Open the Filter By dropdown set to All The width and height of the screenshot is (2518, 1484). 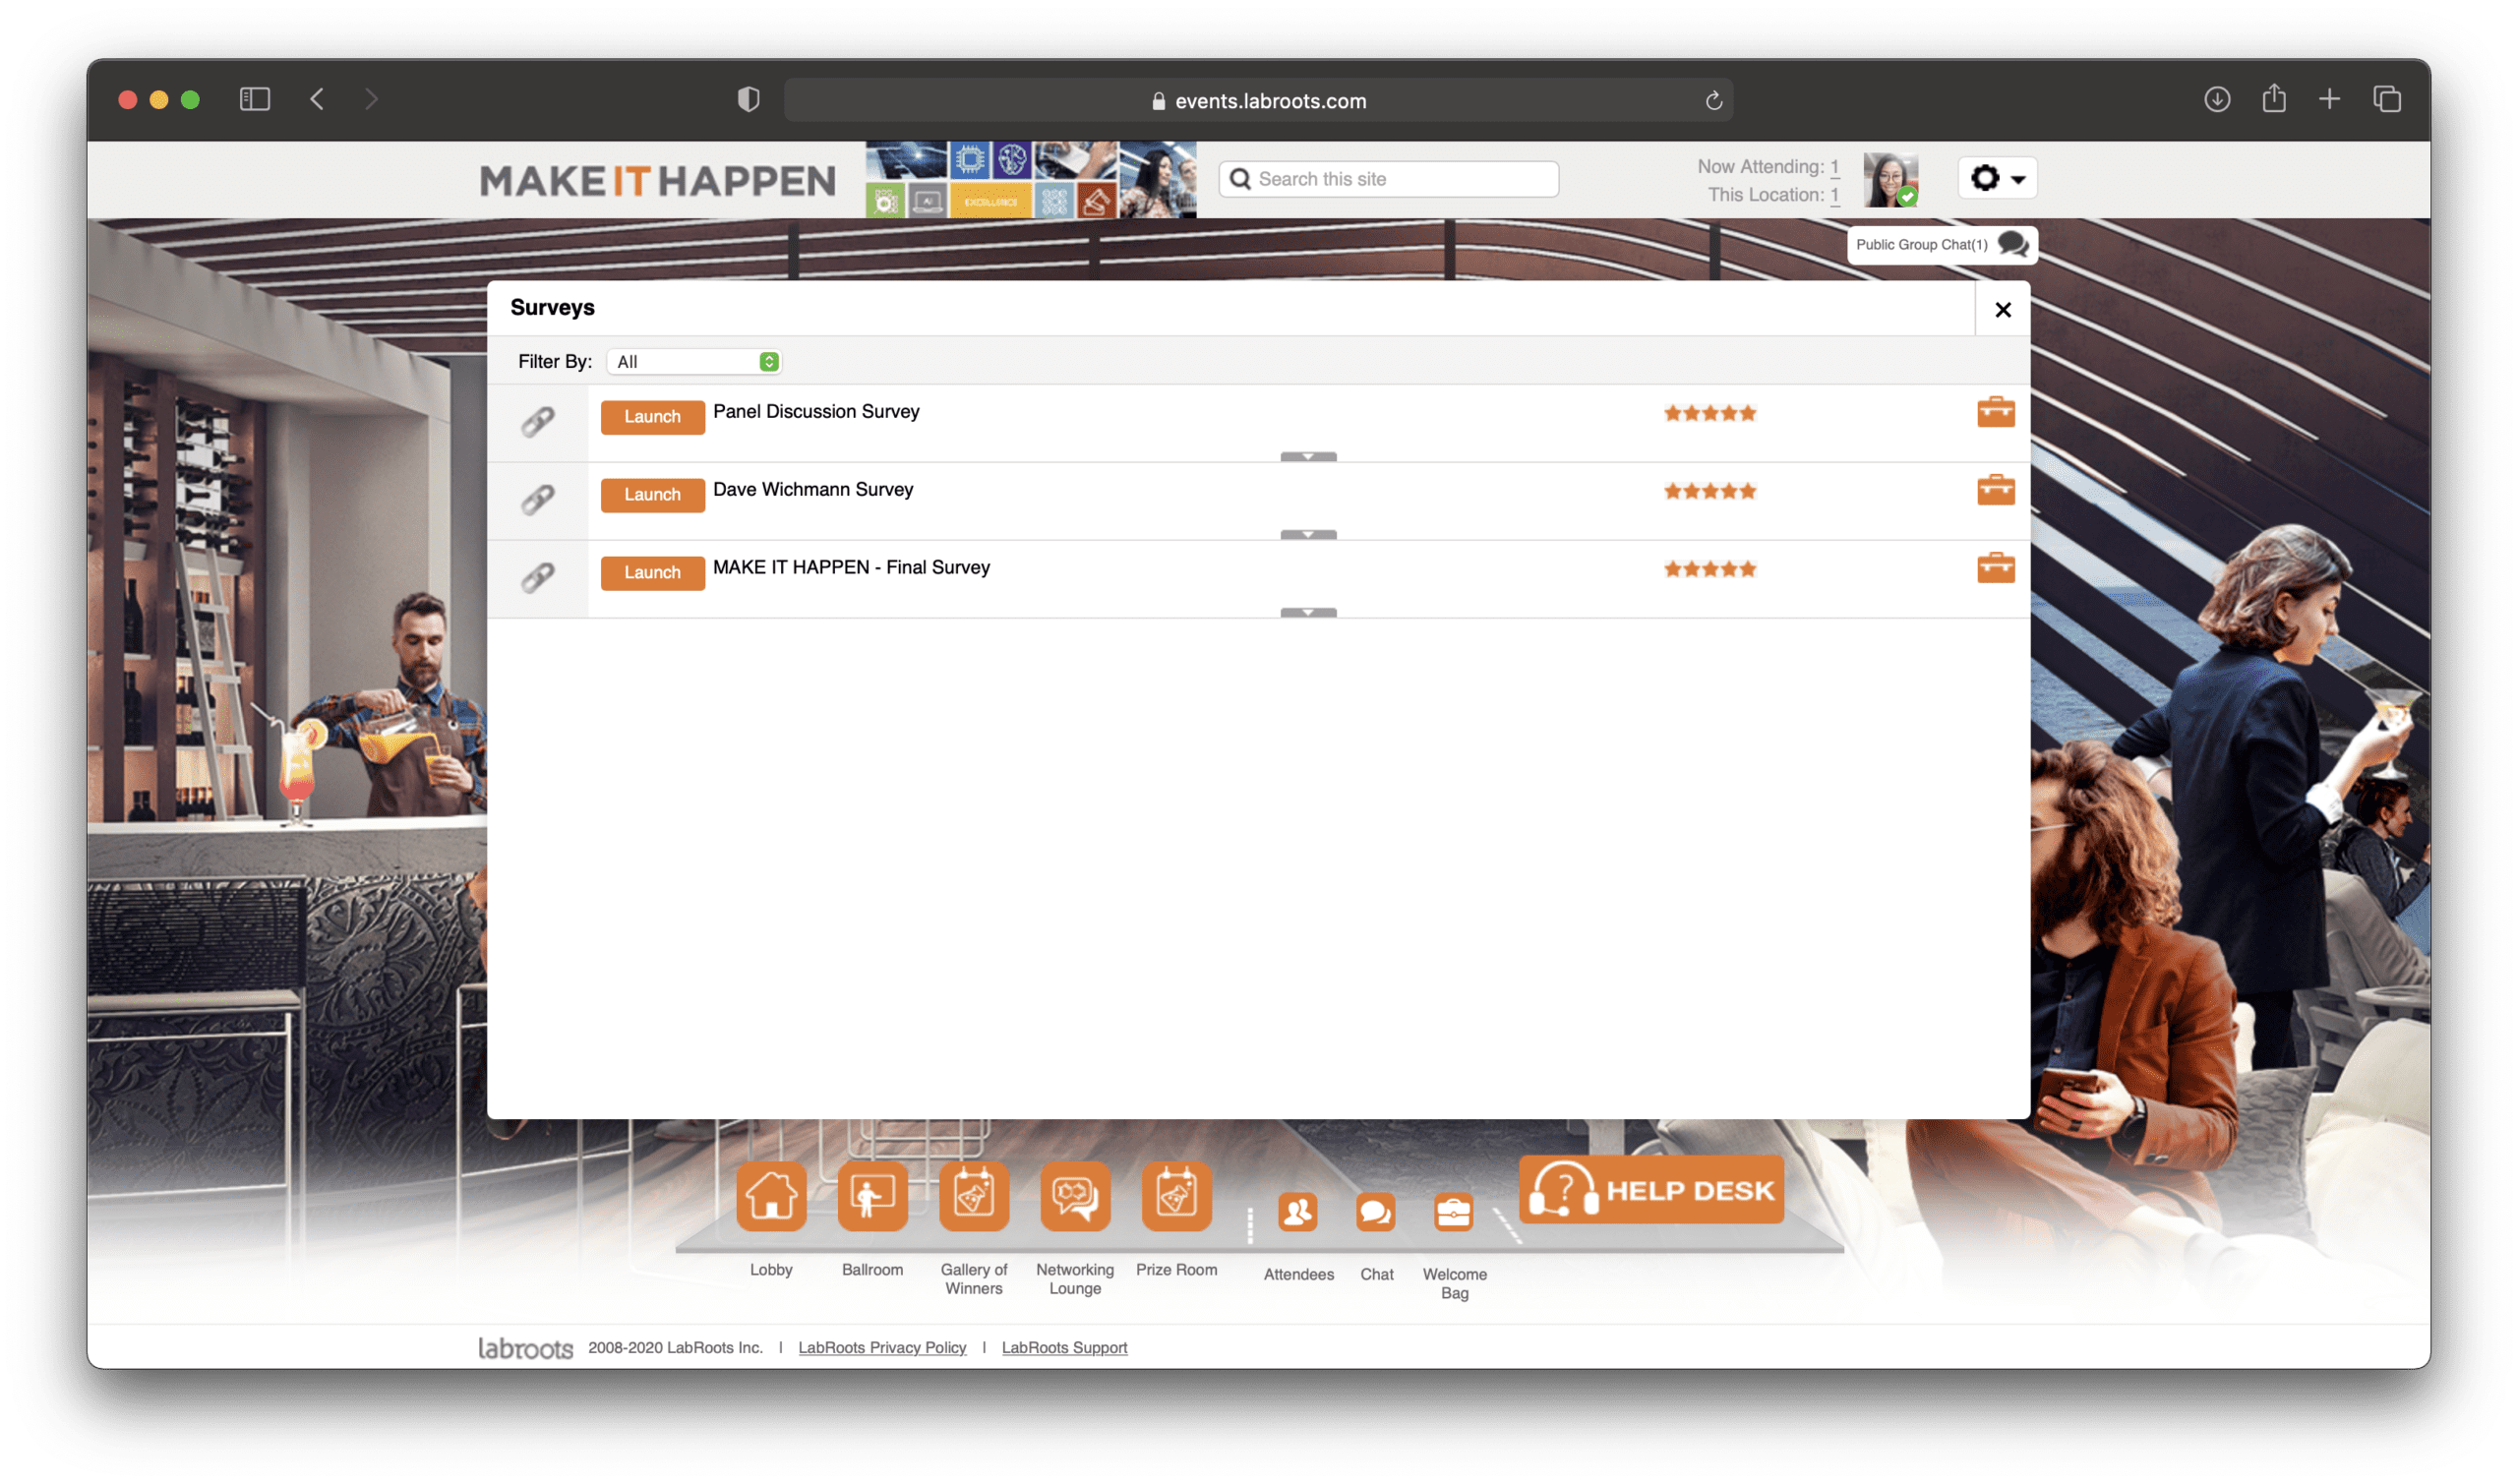click(694, 362)
